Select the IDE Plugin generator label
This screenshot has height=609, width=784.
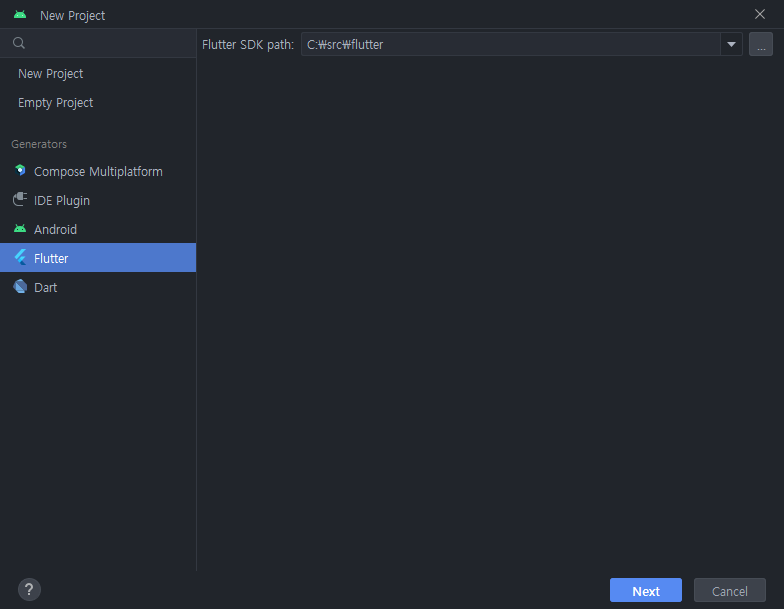click(62, 200)
